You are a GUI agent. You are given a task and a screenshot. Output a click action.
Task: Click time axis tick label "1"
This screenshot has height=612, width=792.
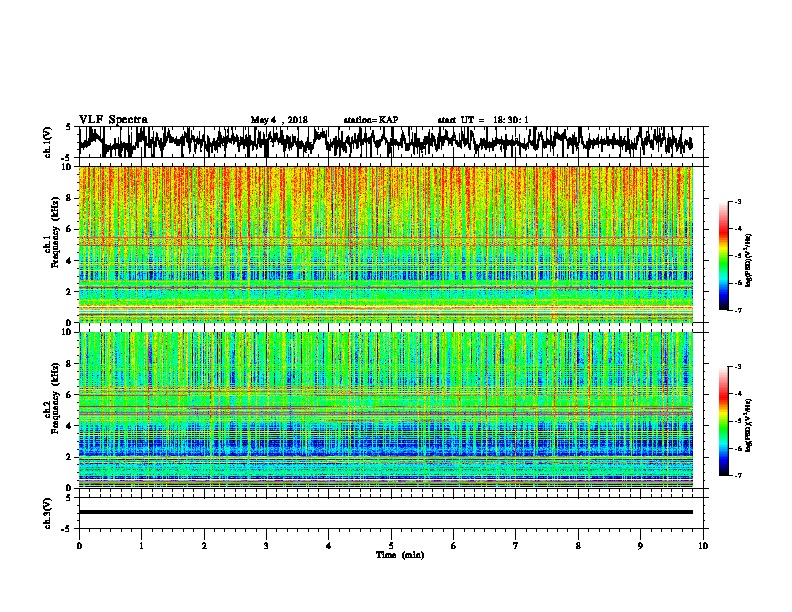coord(141,546)
